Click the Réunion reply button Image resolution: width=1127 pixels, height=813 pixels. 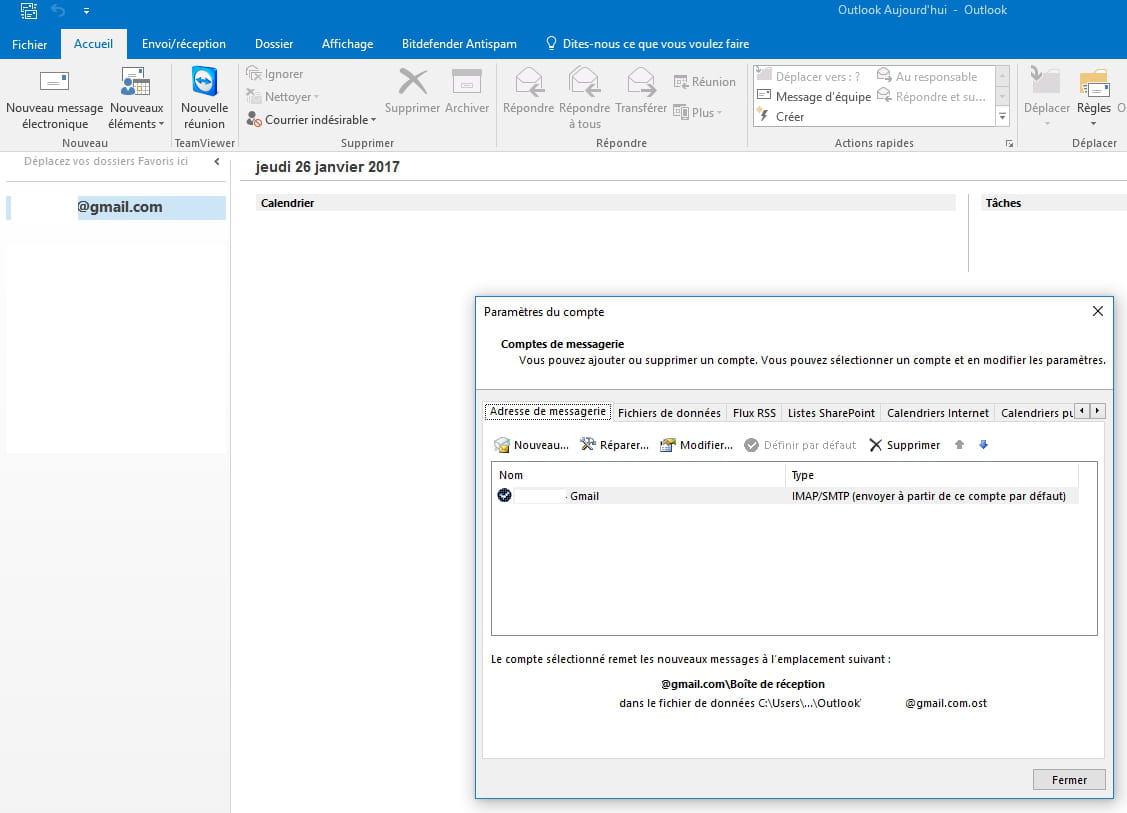704,82
